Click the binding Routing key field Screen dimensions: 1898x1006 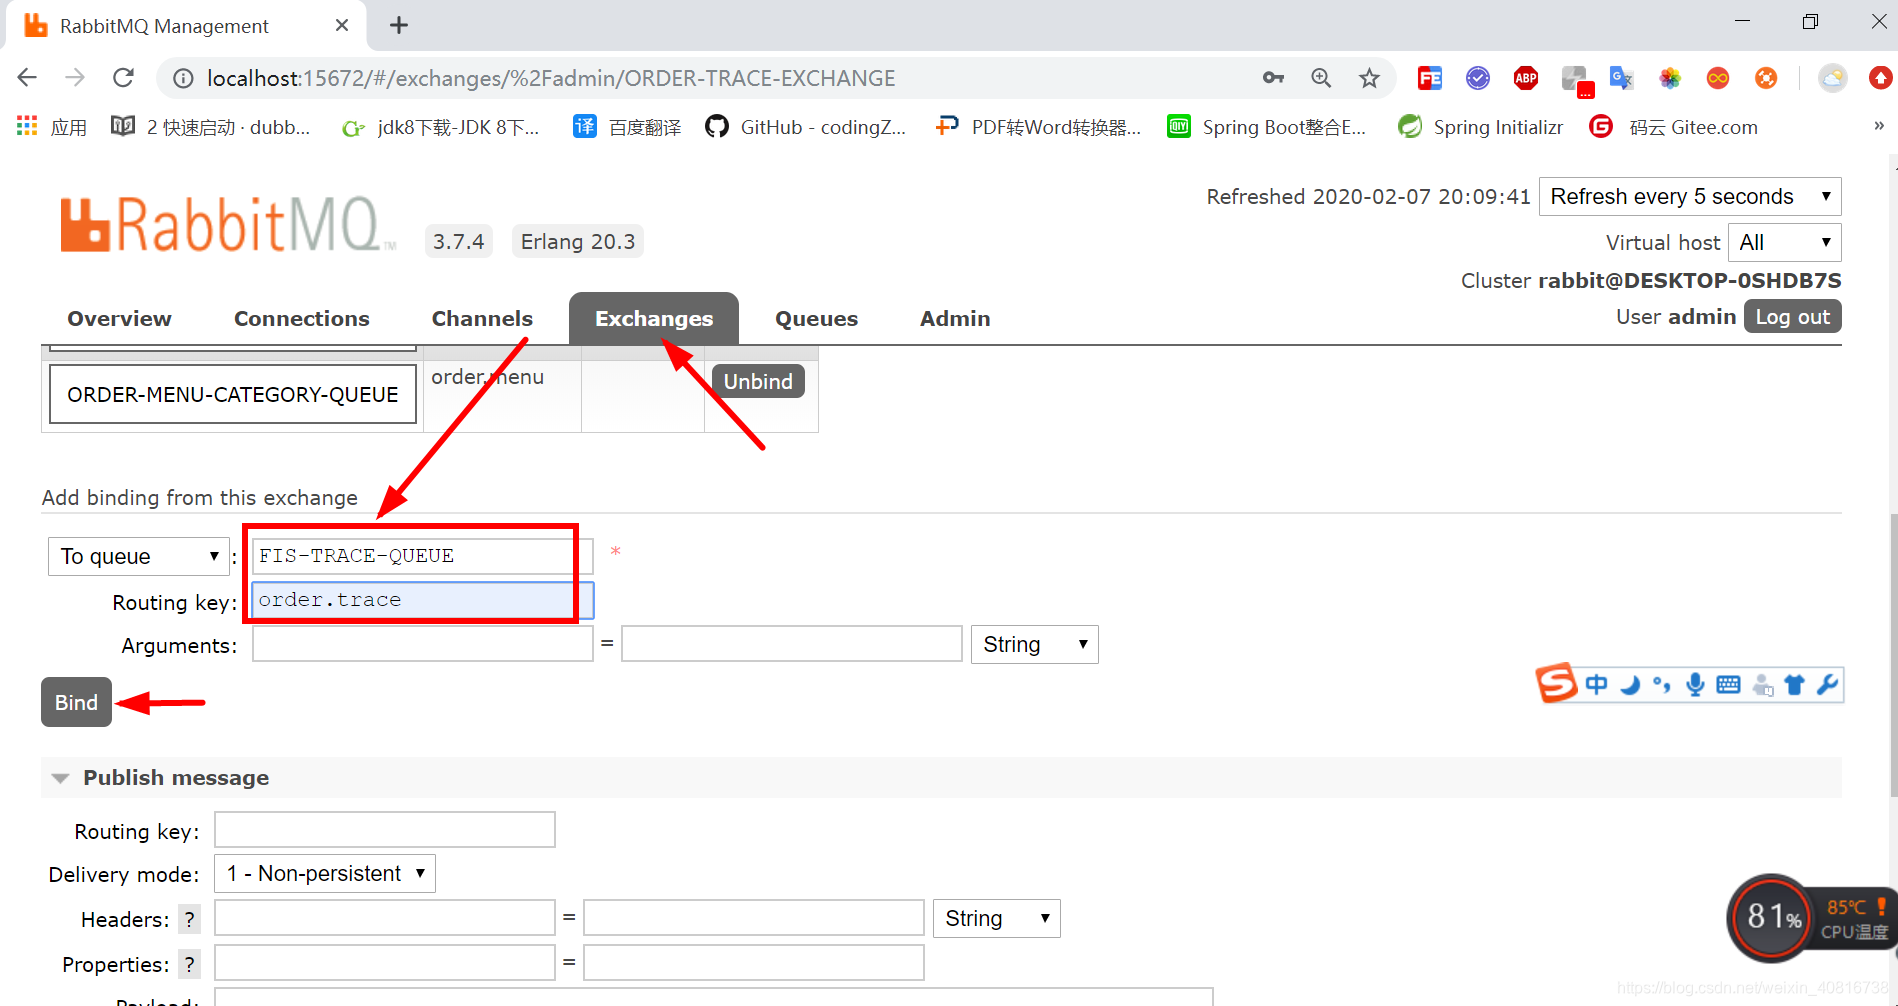point(423,600)
